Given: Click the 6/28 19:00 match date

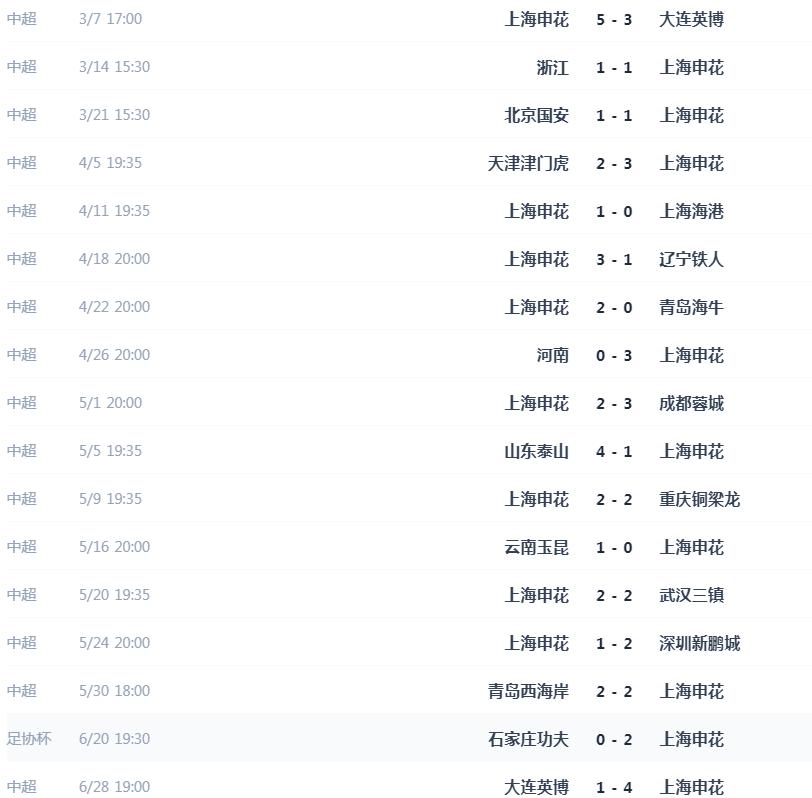Looking at the screenshot, I should [x=114, y=787].
